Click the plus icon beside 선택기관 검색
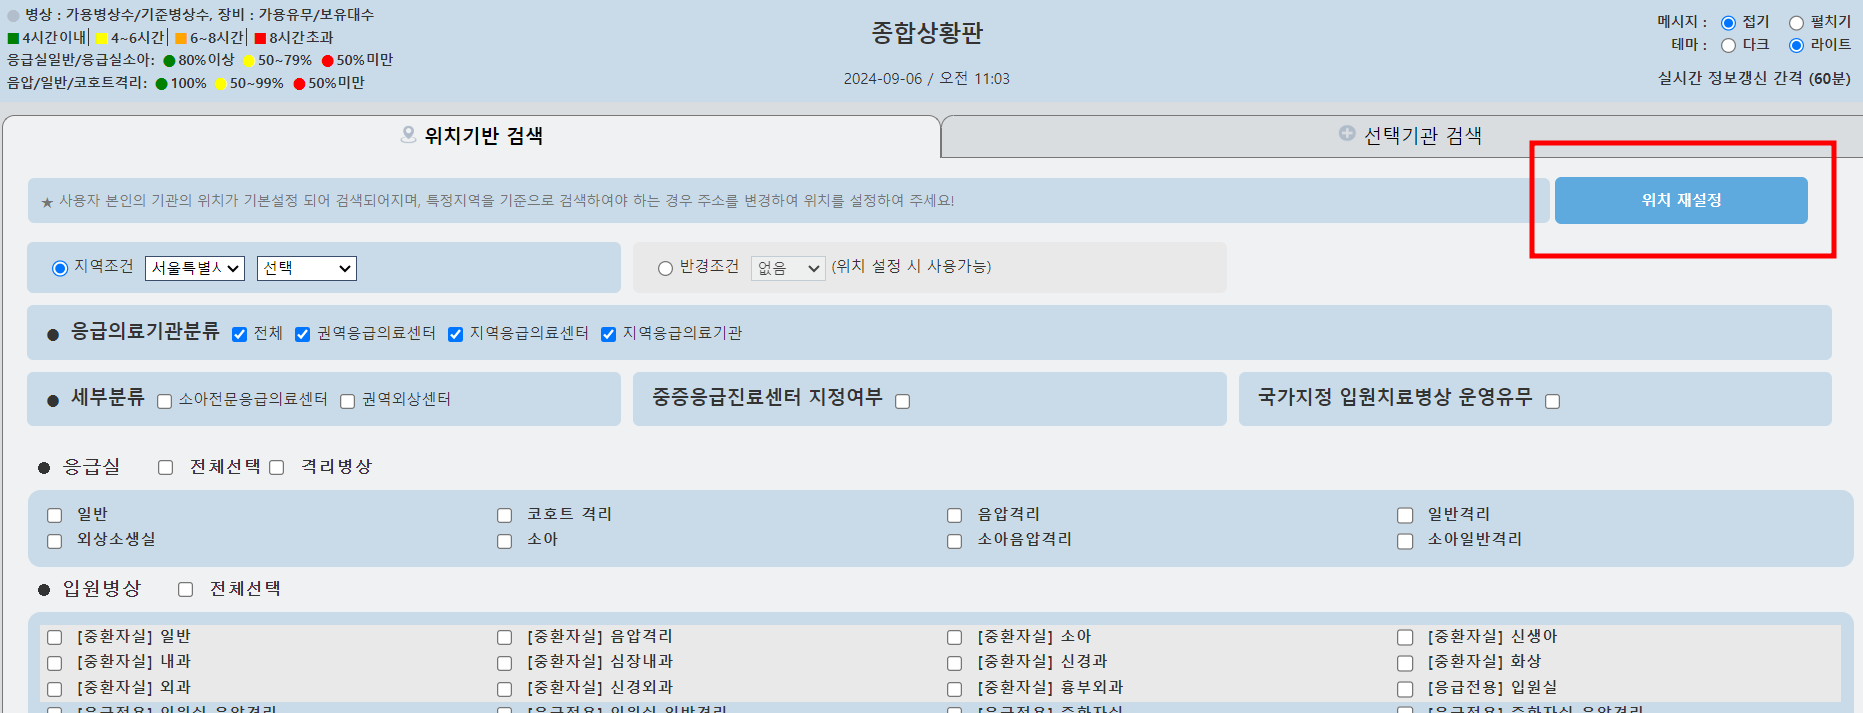The image size is (1863, 713). [1347, 133]
